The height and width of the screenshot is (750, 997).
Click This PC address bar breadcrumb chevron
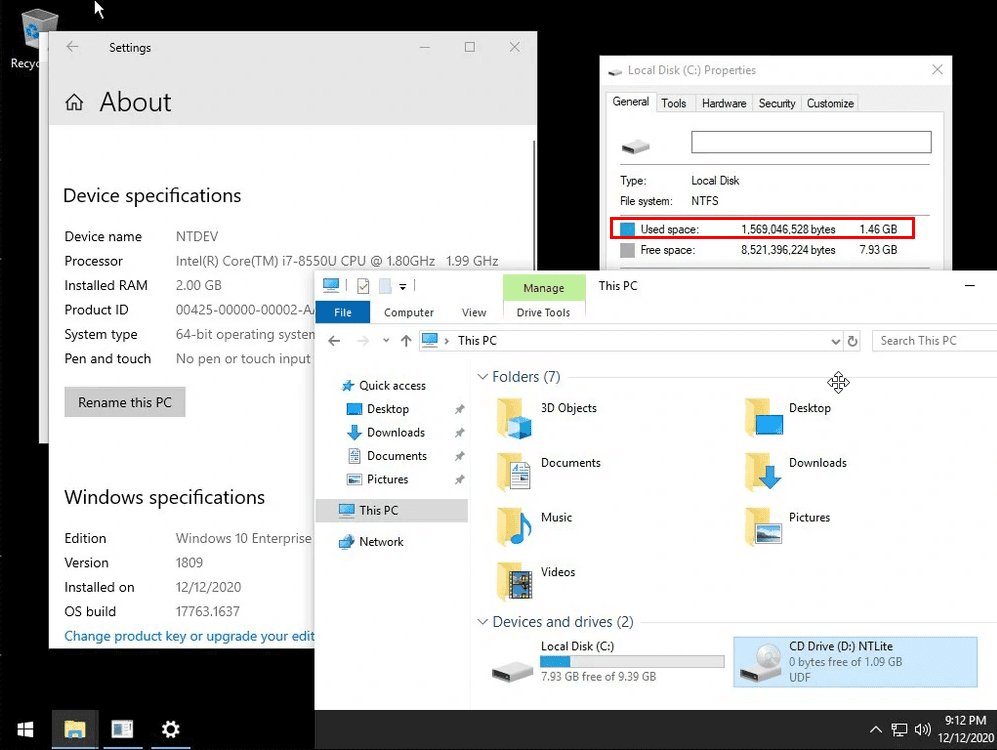(x=446, y=341)
